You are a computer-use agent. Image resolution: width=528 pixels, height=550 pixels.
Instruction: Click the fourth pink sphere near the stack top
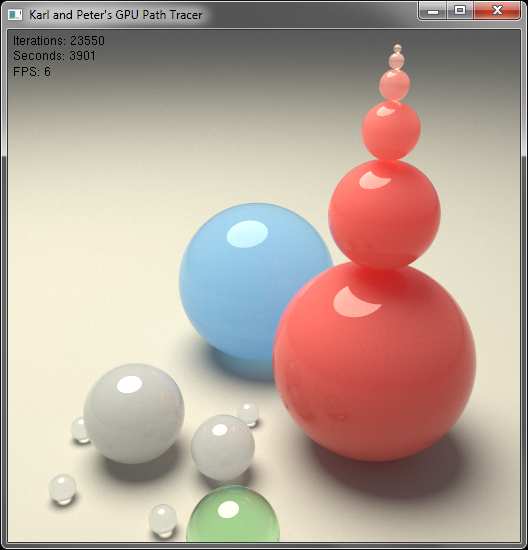(394, 85)
